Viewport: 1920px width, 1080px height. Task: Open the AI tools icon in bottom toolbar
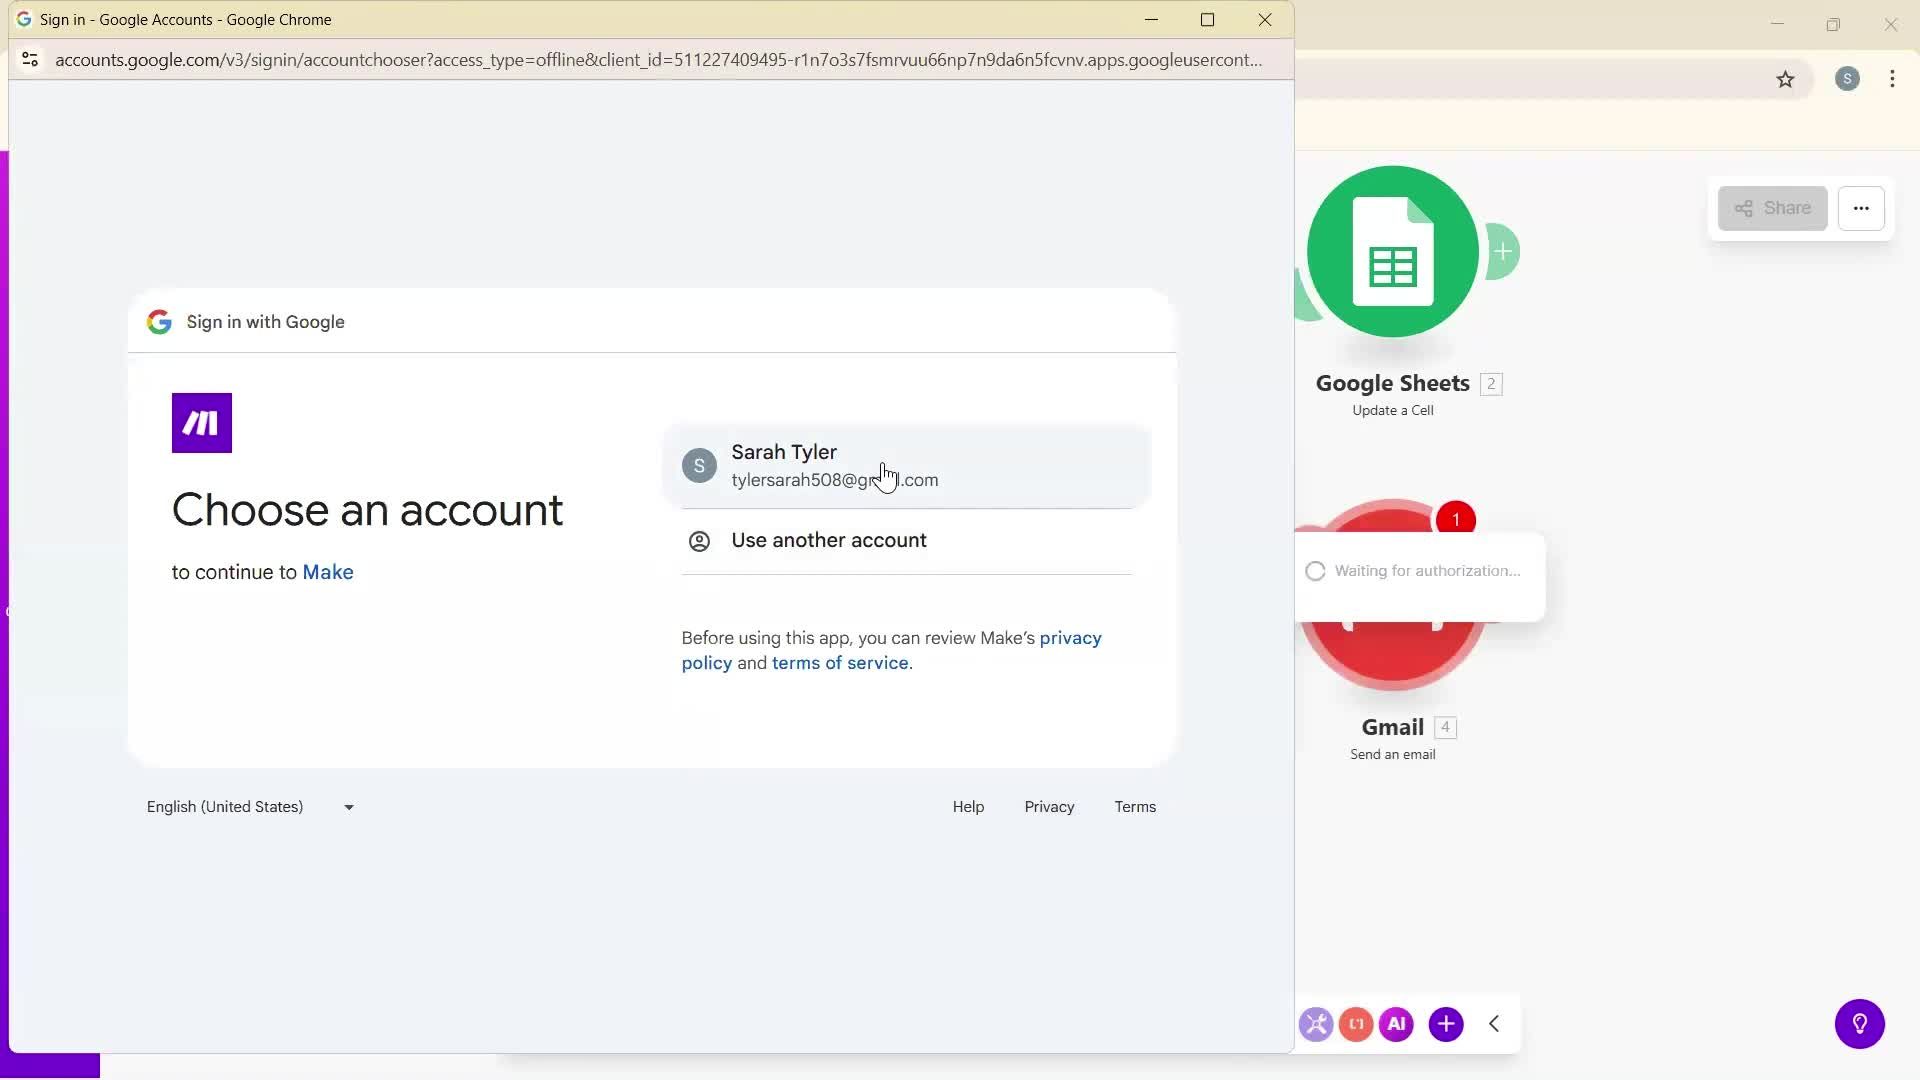pyautogui.click(x=1396, y=1024)
